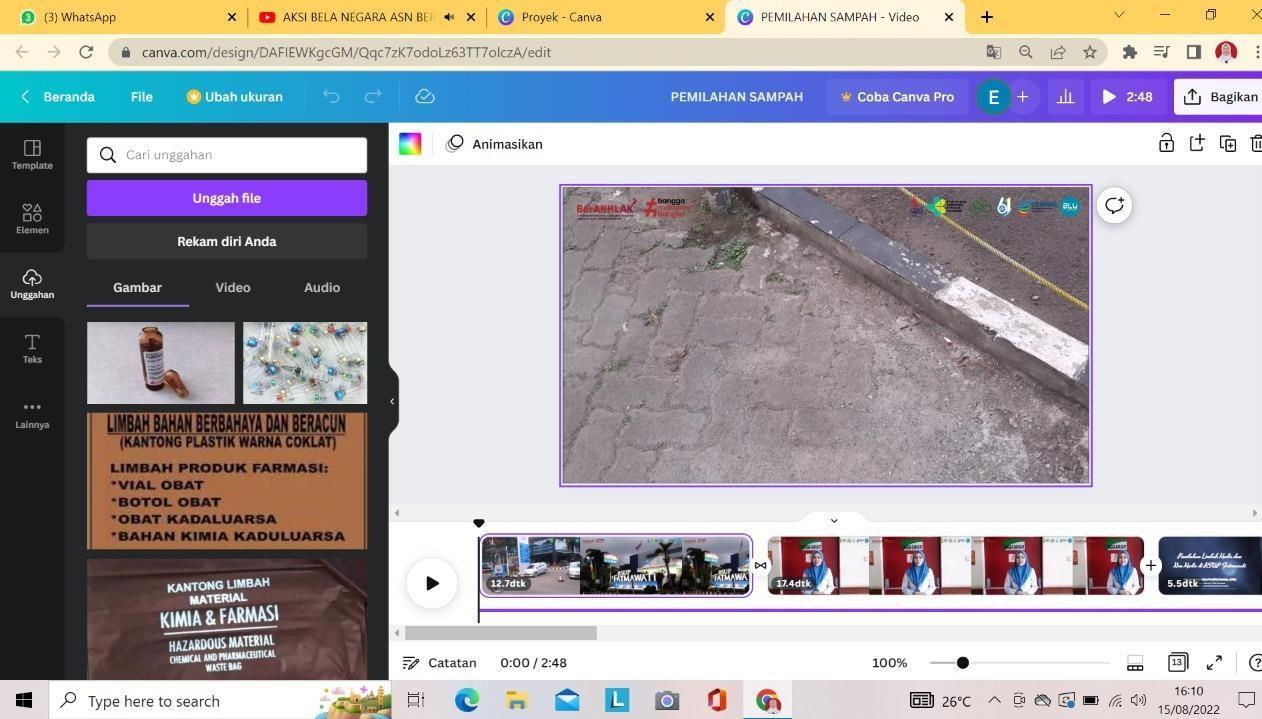Click the taskbar search box
This screenshot has width=1262, height=719.
[x=219, y=701]
